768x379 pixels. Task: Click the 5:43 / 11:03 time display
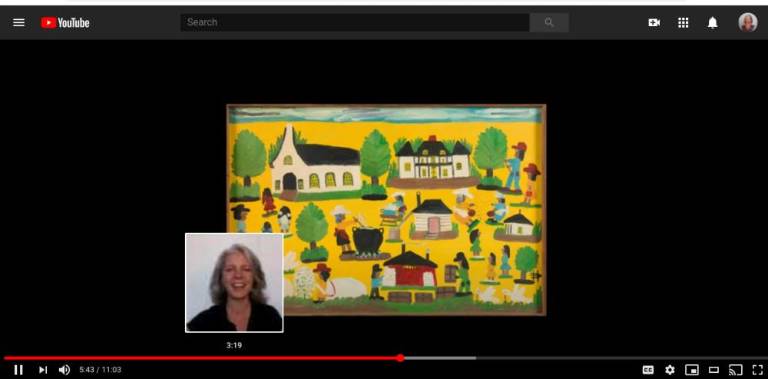pos(100,370)
